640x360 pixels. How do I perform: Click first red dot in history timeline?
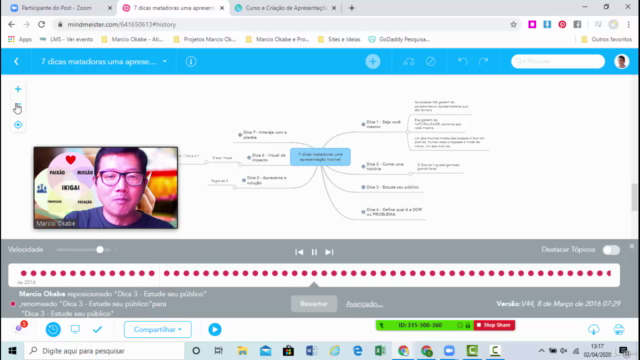(24, 273)
